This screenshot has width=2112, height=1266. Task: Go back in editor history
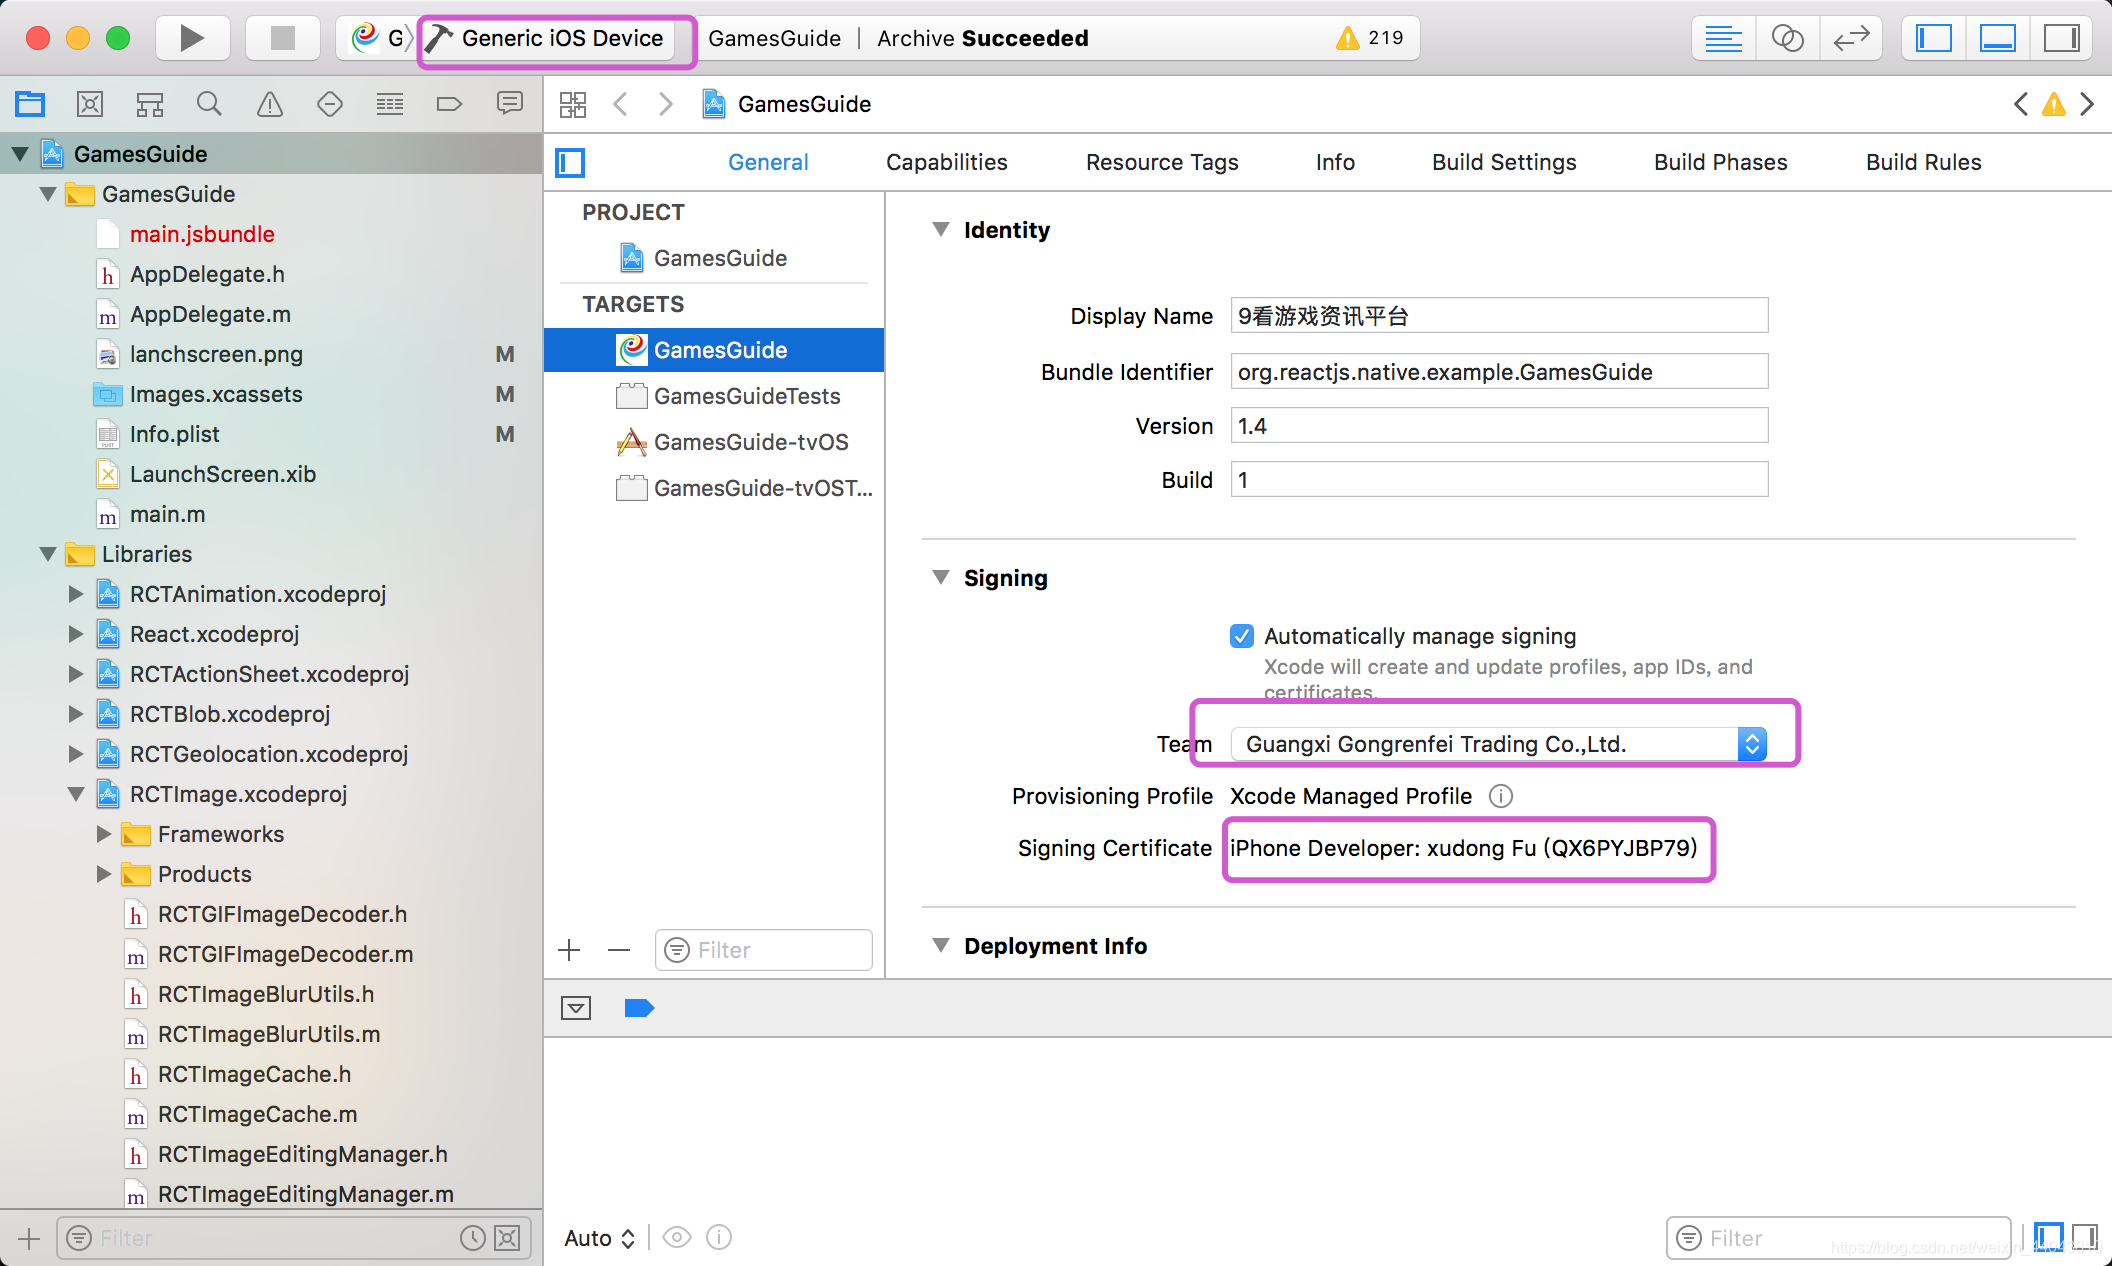(x=621, y=104)
